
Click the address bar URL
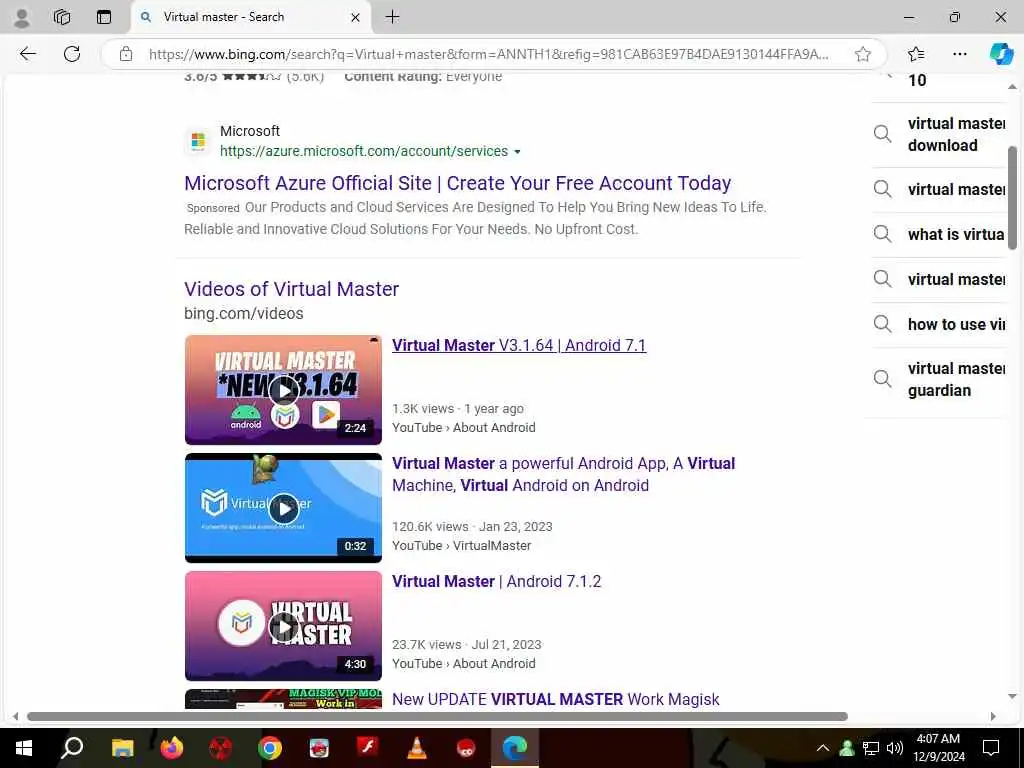(x=488, y=54)
